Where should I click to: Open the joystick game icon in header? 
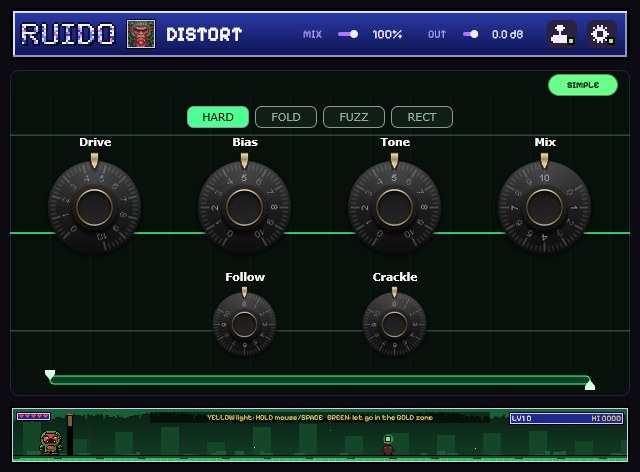[x=562, y=34]
